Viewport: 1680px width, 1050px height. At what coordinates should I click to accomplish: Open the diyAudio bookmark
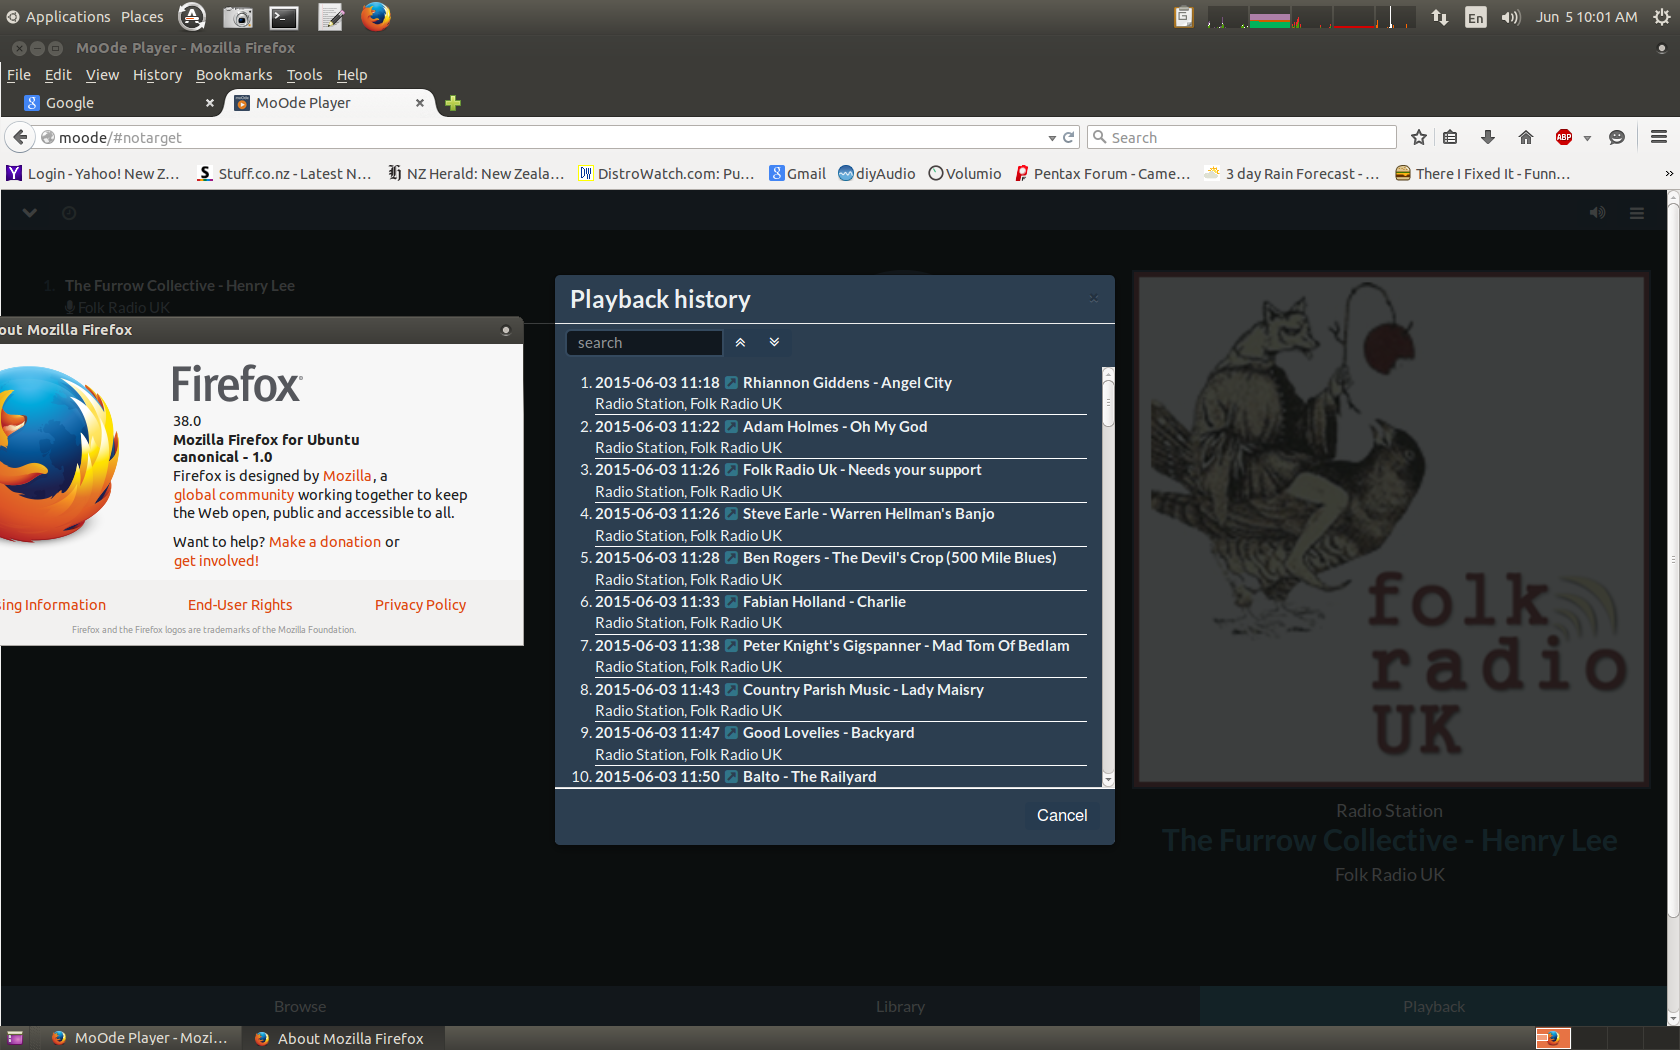click(x=877, y=174)
